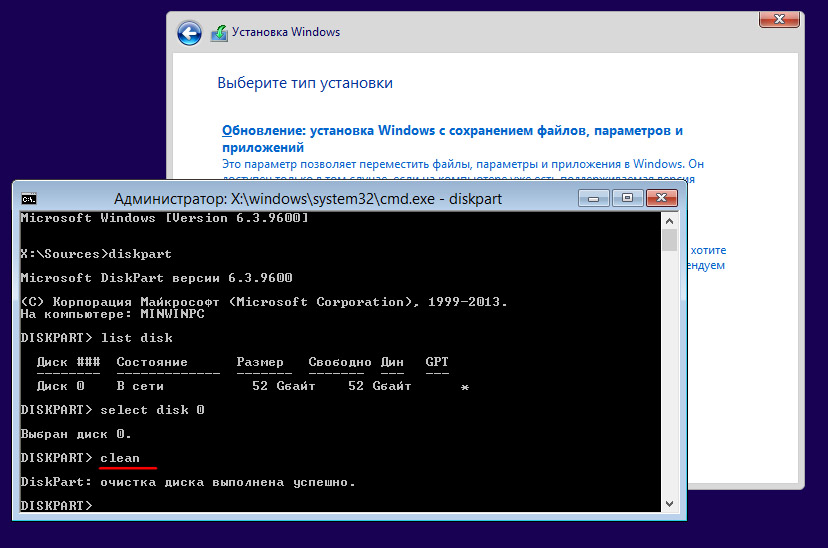This screenshot has width=828, height=548.
Task: Select the upgrade install option link
Action: [452, 138]
